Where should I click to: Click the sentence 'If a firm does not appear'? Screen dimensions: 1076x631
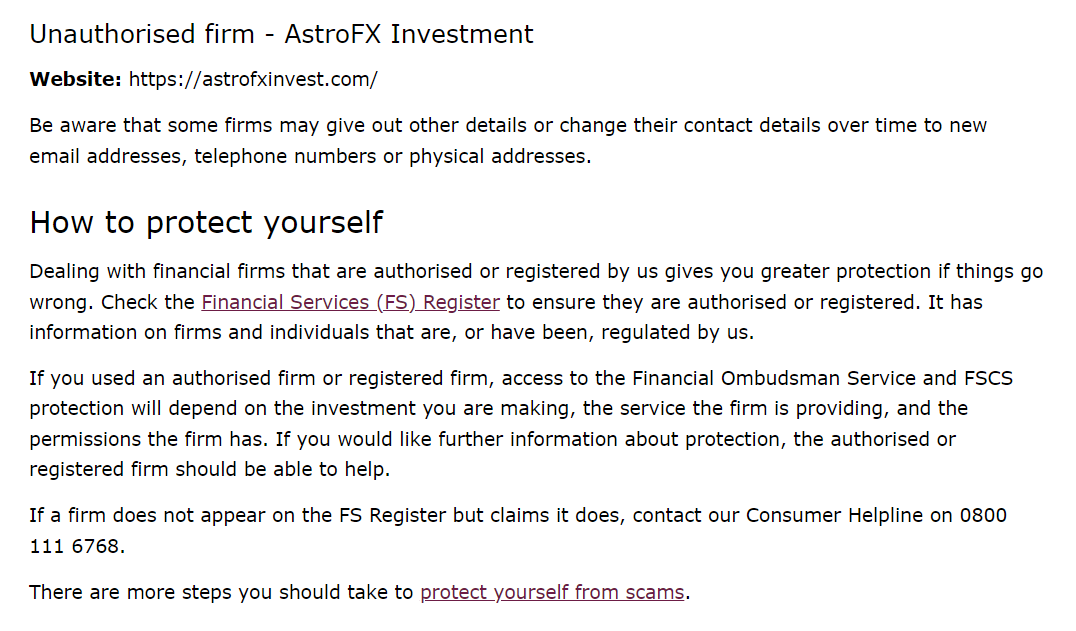pyautogui.click(x=518, y=531)
